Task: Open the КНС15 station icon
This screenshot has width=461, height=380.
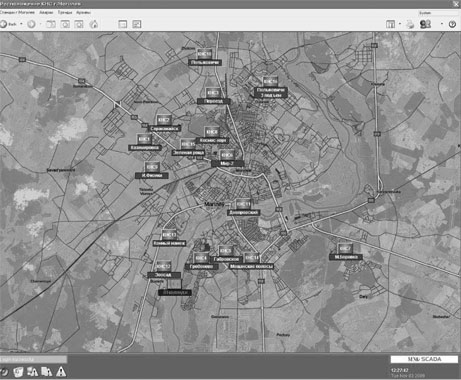Action: [188, 144]
